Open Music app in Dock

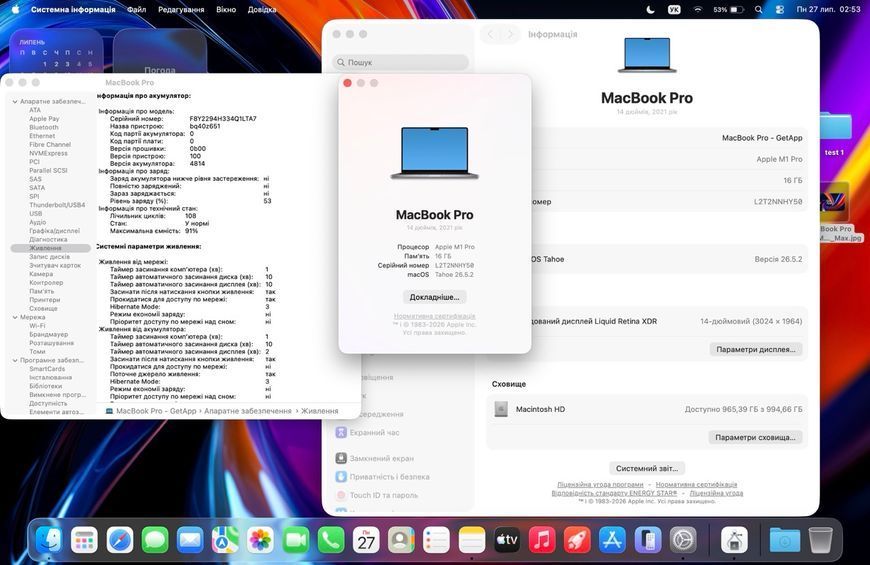542,539
